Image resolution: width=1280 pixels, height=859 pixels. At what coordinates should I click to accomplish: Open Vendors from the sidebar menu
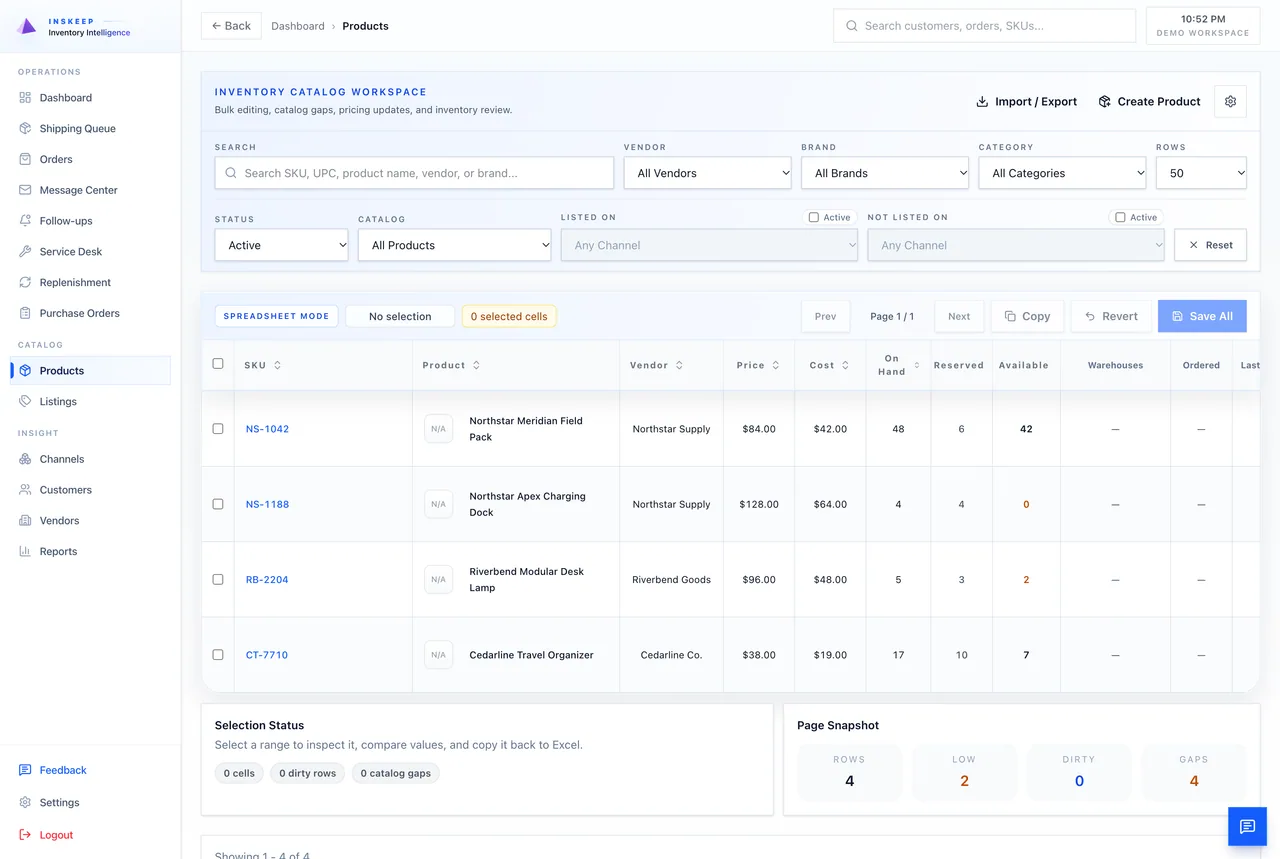click(x=90, y=521)
